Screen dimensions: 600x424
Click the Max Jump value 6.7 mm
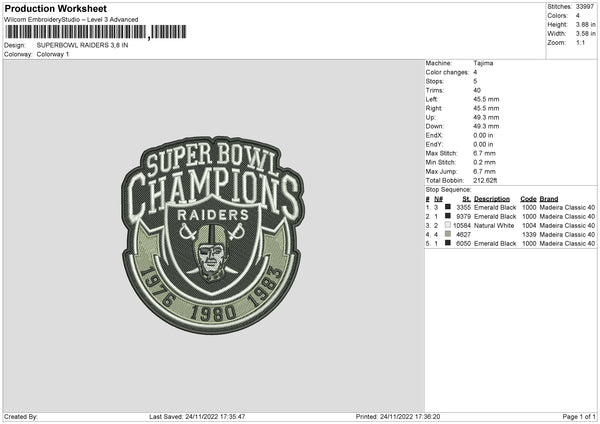tap(484, 172)
